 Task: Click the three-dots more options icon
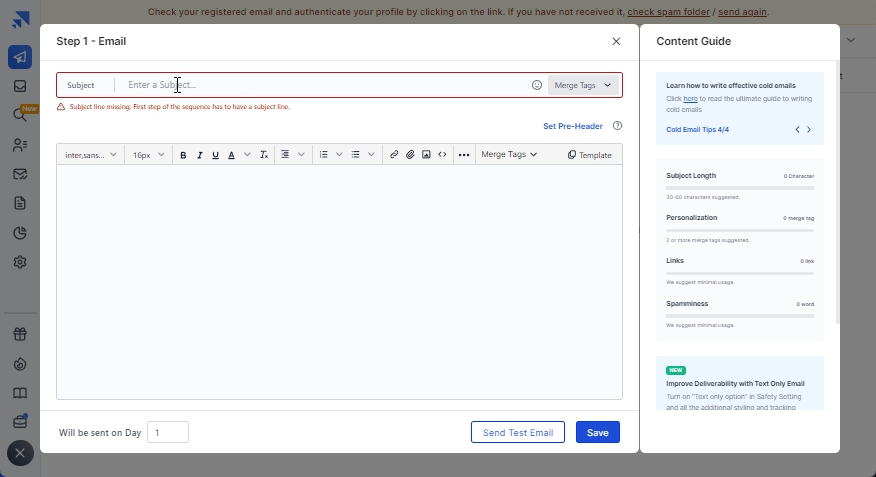463,155
